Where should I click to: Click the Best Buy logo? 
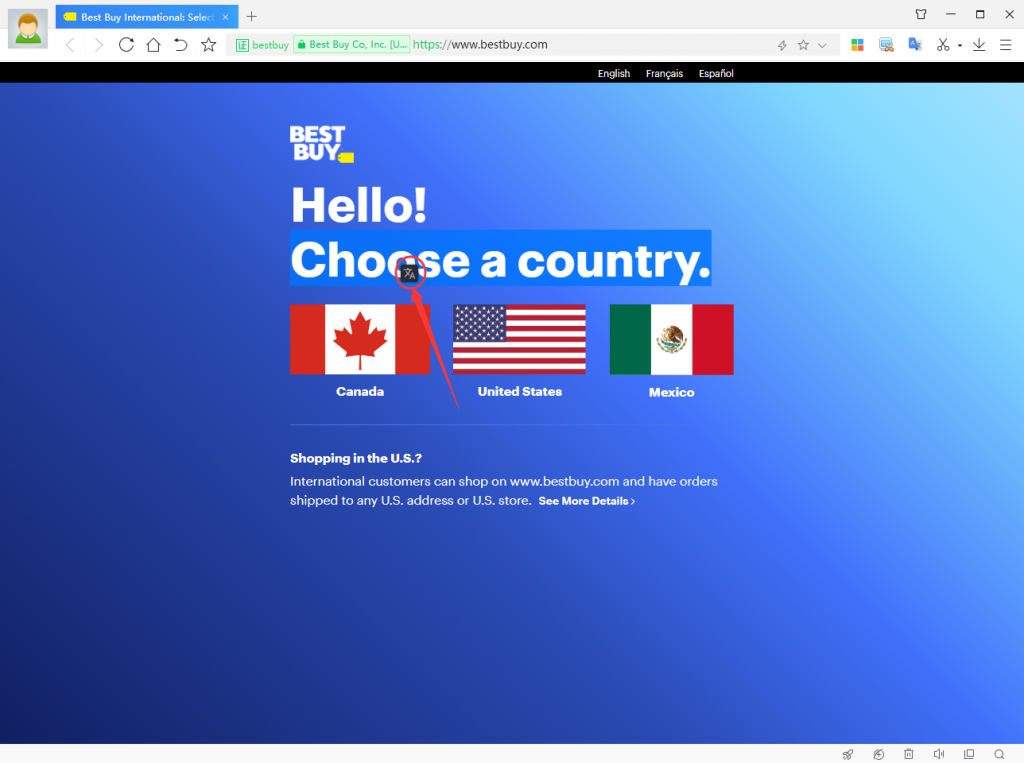pos(321,144)
